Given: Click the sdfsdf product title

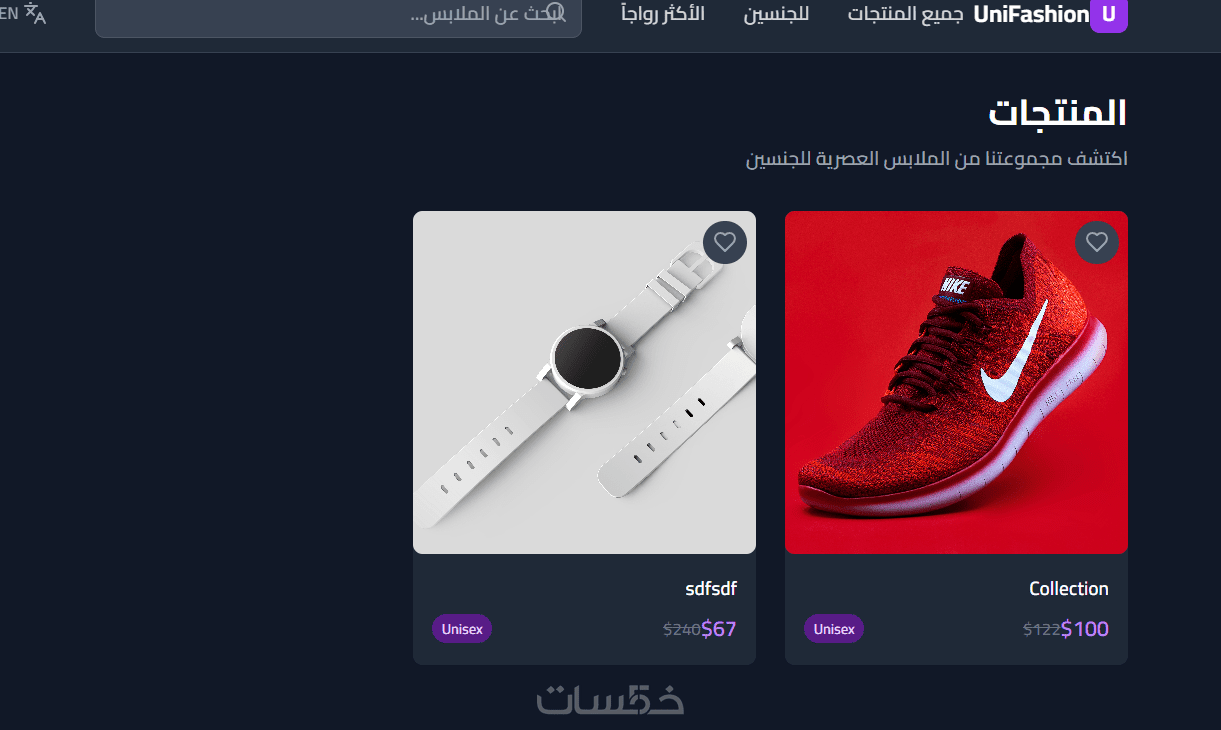Looking at the screenshot, I should tap(711, 589).
